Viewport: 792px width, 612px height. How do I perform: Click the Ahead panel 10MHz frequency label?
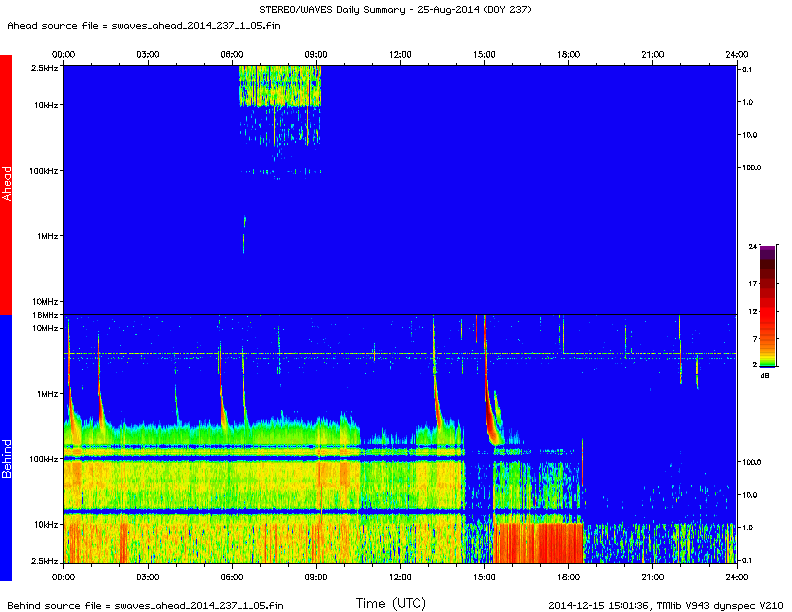coord(45,302)
